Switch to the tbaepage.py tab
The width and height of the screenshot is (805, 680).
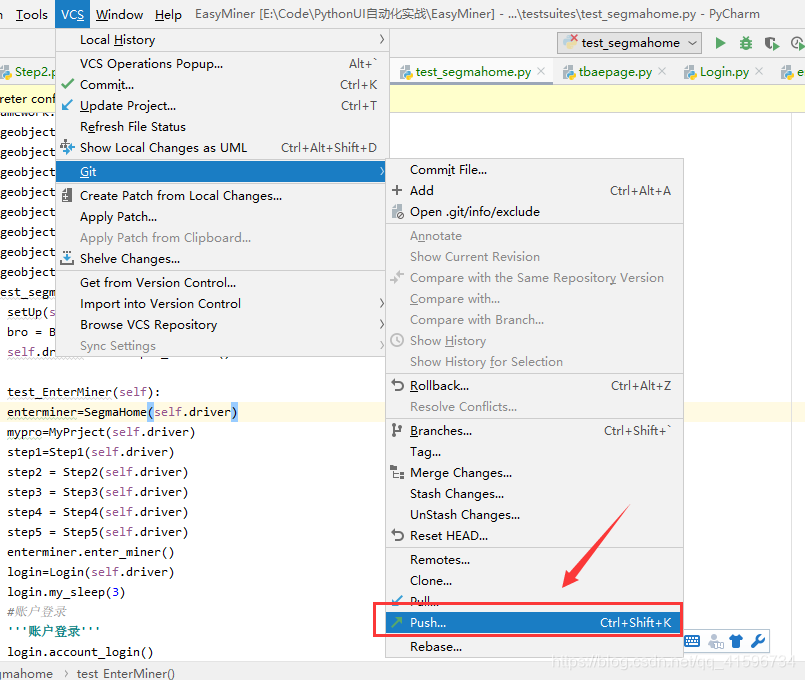[x=615, y=72]
